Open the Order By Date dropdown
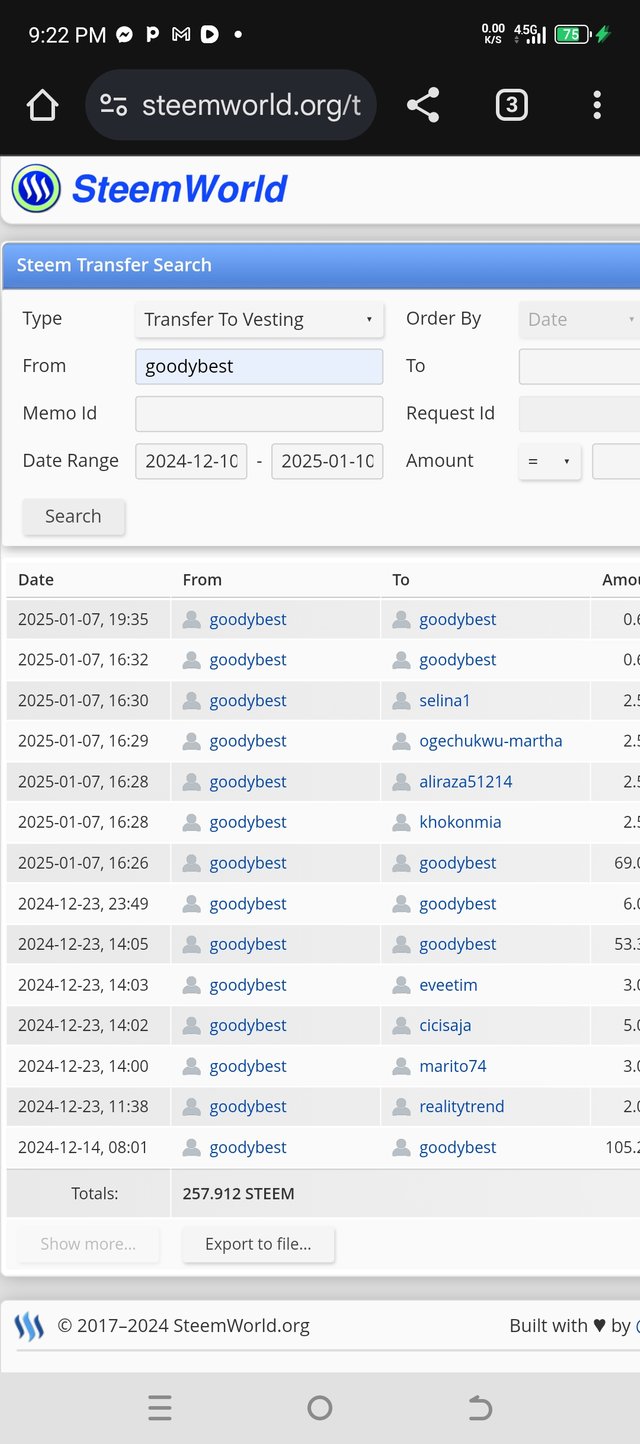Image resolution: width=640 pixels, height=1444 pixels. [579, 320]
